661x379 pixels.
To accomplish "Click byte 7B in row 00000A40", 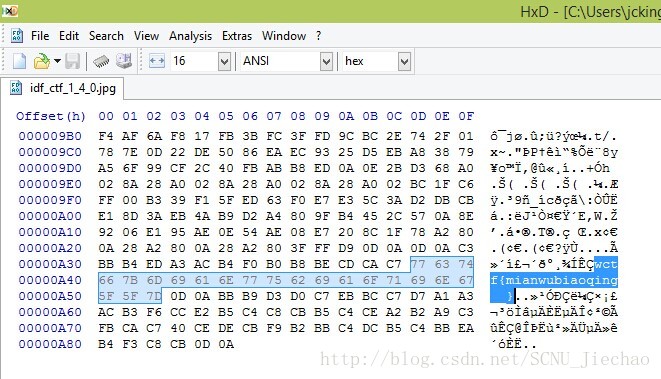I will point(130,280).
